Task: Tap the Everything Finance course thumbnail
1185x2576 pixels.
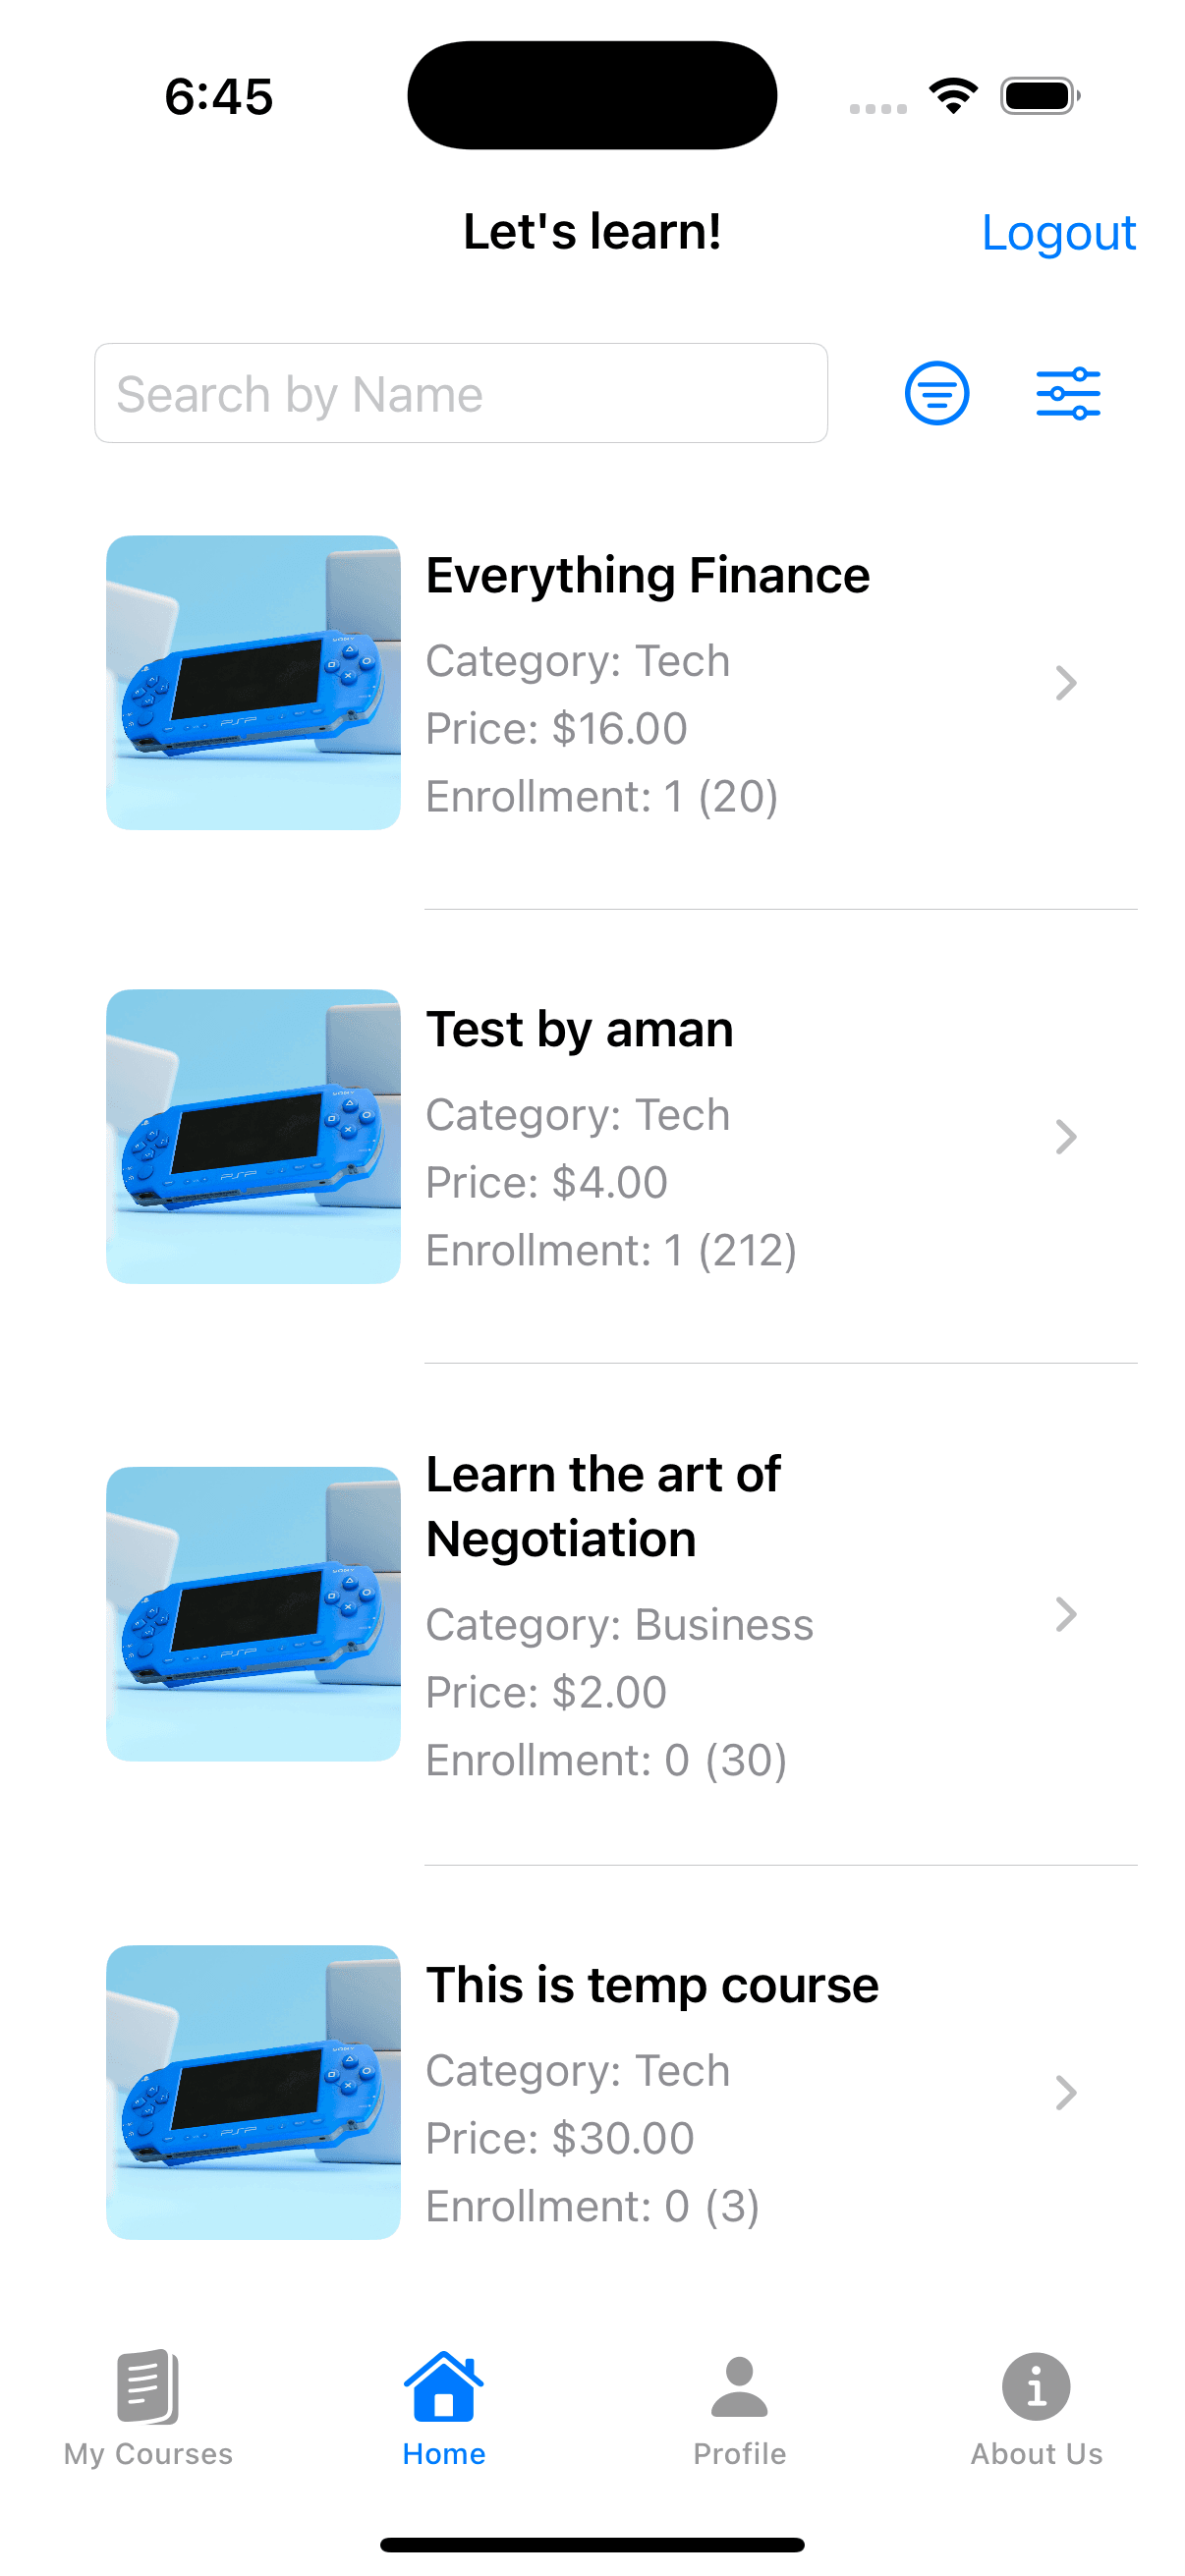Action: [x=253, y=683]
